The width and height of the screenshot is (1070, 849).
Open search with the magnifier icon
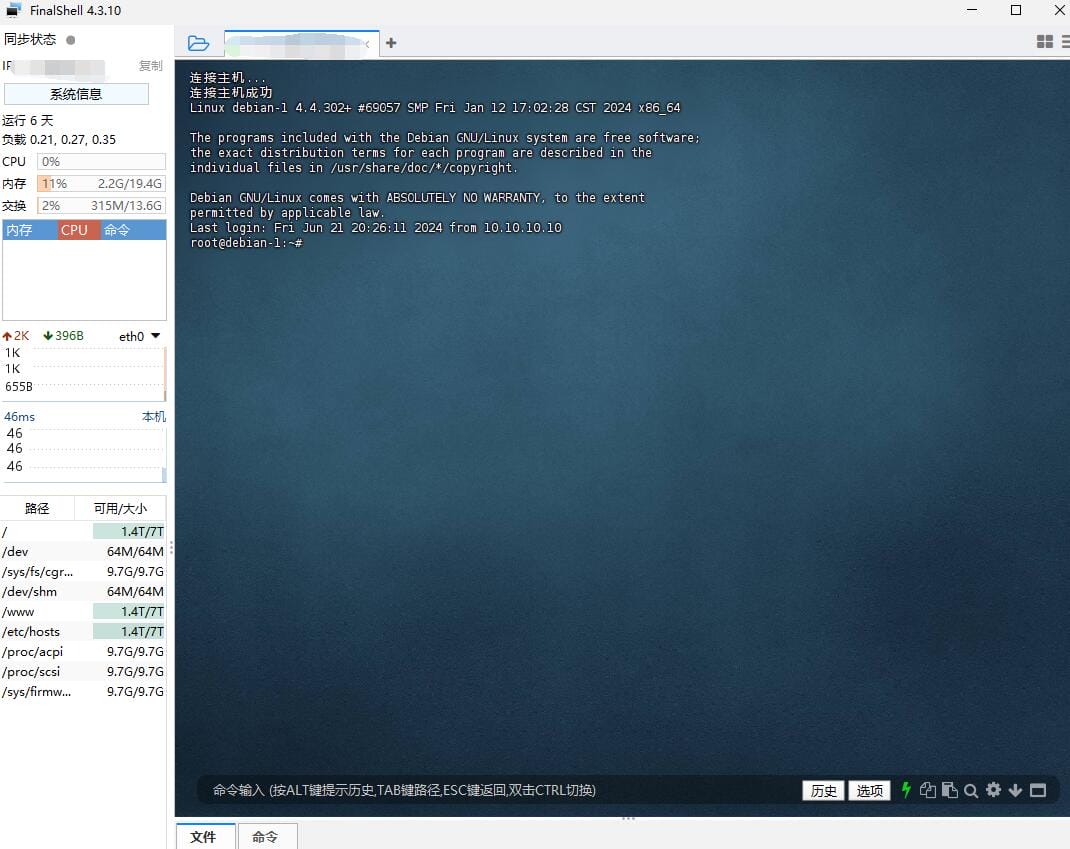970,790
